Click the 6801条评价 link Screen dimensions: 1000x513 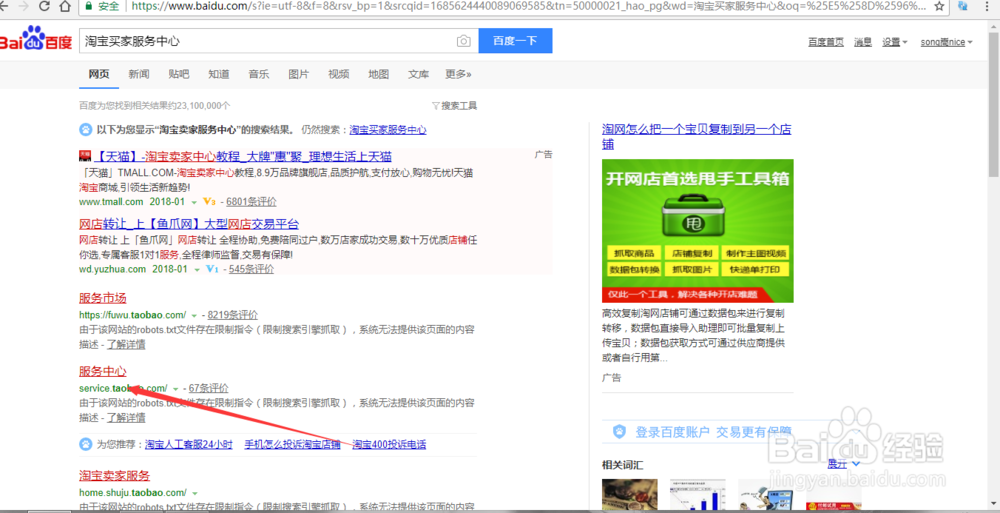[251, 202]
